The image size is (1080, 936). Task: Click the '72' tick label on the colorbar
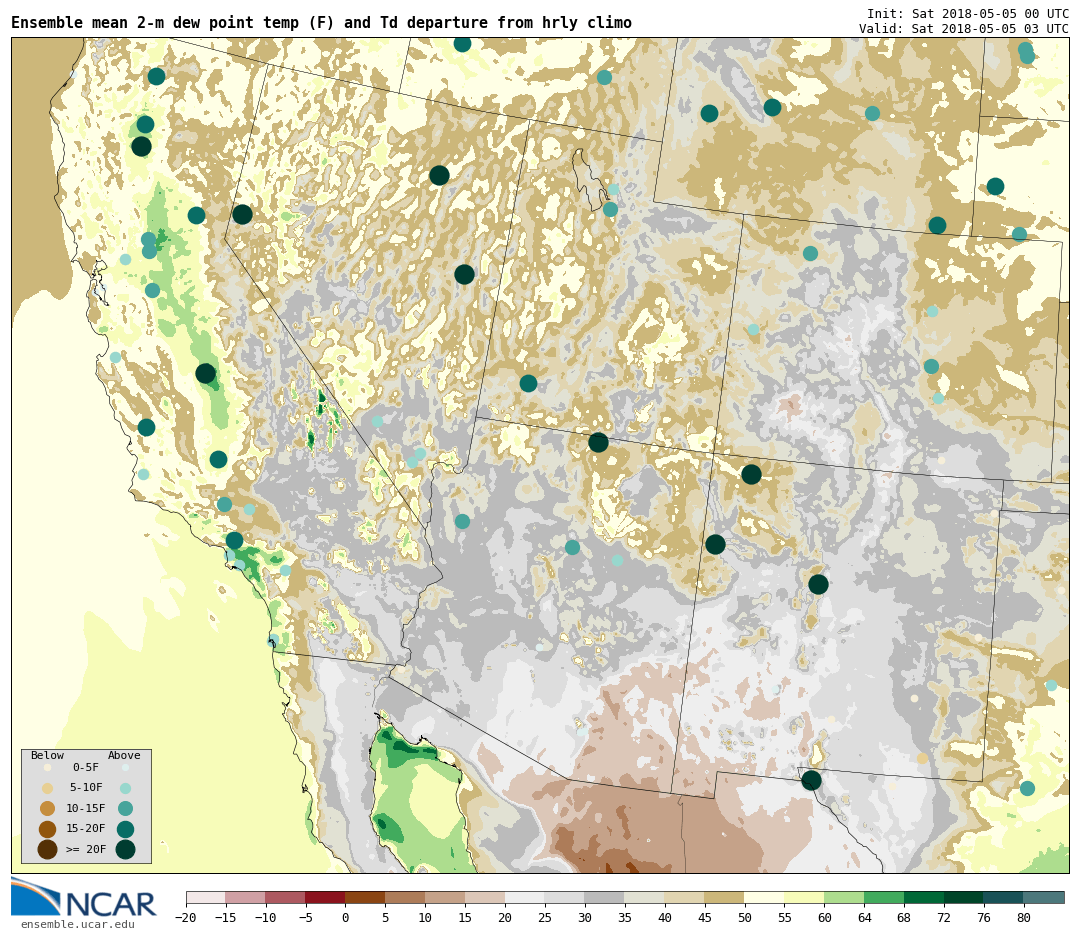click(945, 917)
